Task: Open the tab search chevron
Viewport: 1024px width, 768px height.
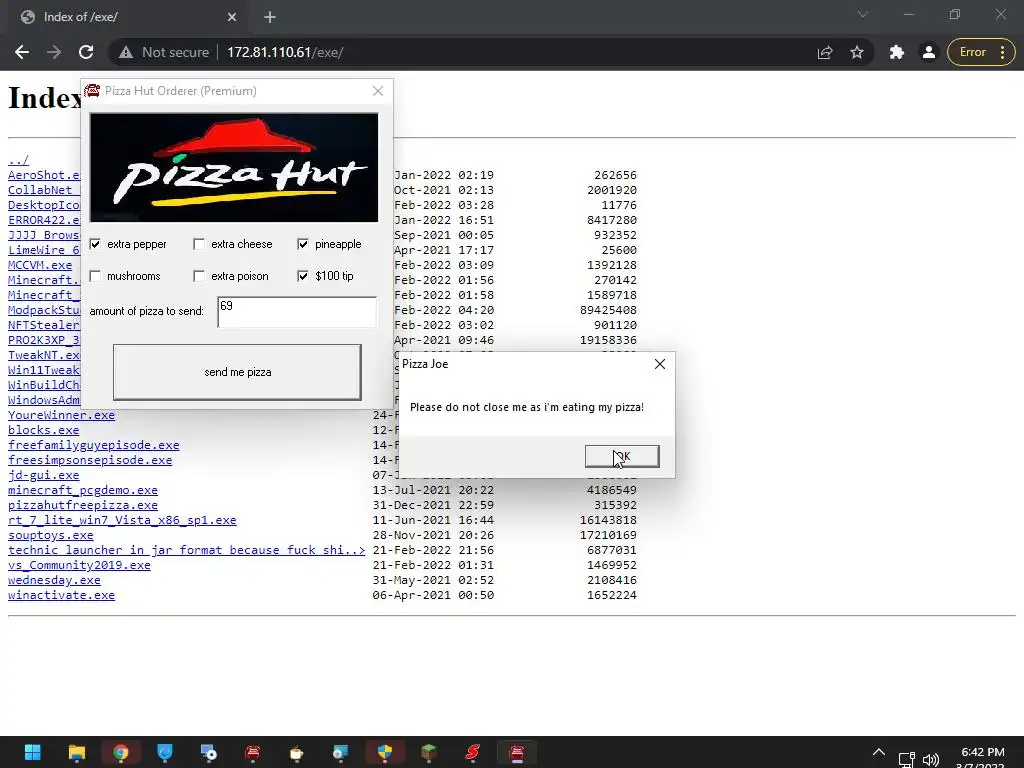Action: (x=863, y=14)
